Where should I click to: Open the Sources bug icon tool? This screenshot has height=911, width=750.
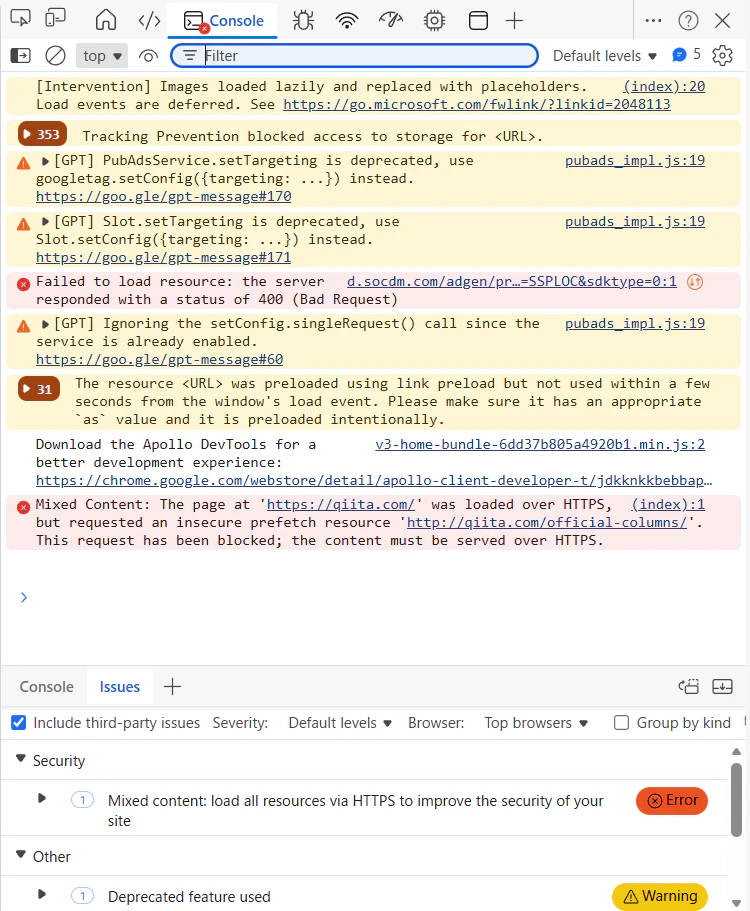tap(303, 21)
